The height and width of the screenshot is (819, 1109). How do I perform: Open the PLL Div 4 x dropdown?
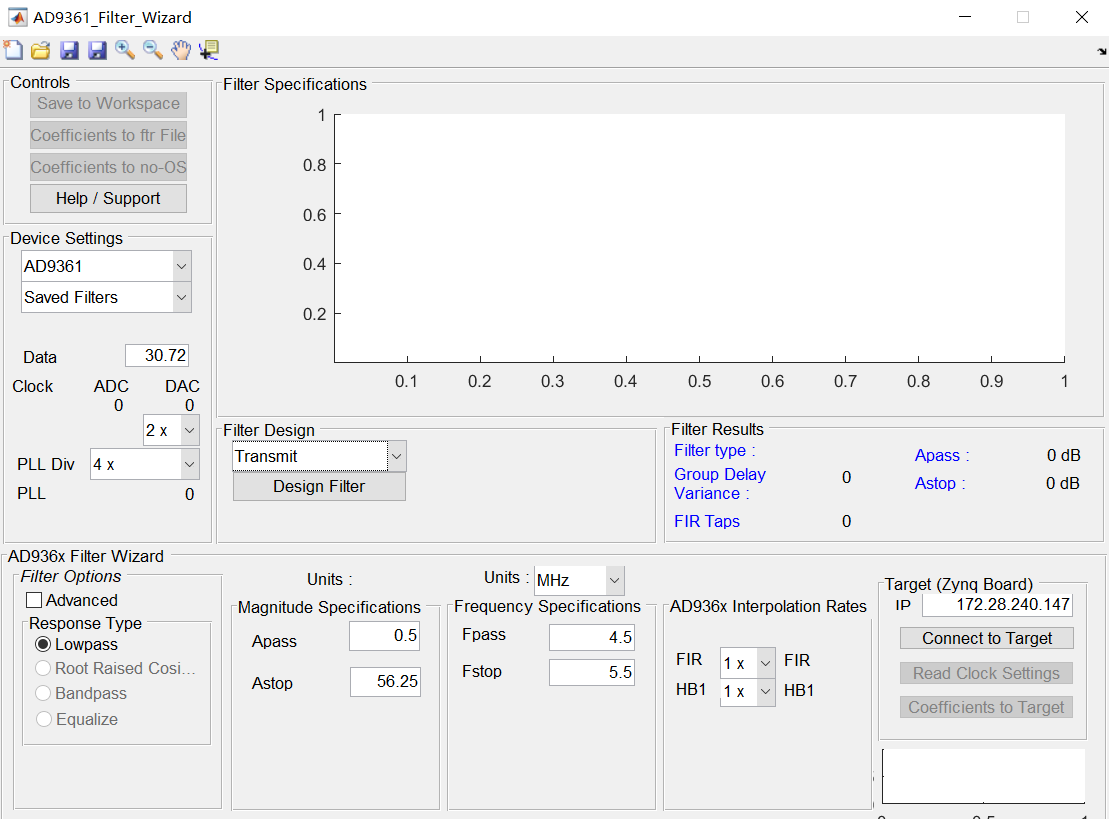click(144, 464)
